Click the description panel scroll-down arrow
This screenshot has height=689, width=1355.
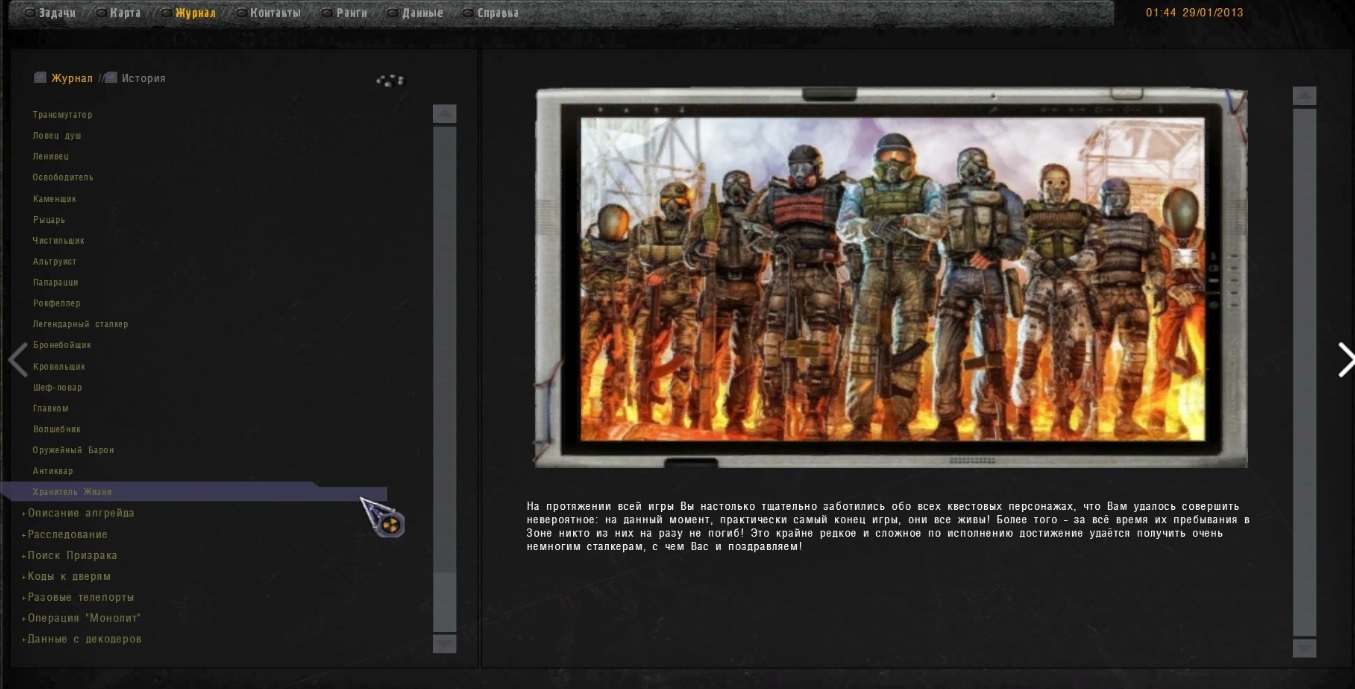click(x=1304, y=648)
